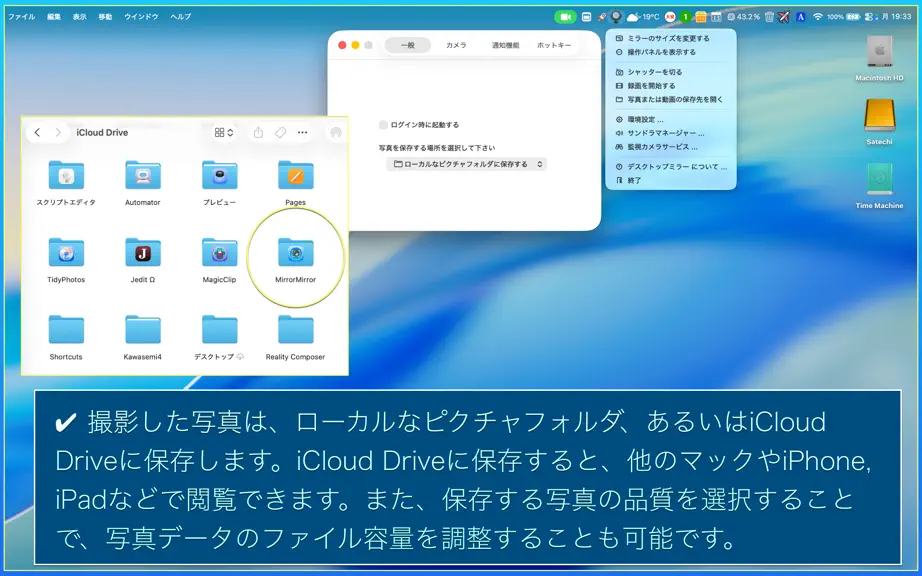Open the Satechi desktop drive

point(879,122)
